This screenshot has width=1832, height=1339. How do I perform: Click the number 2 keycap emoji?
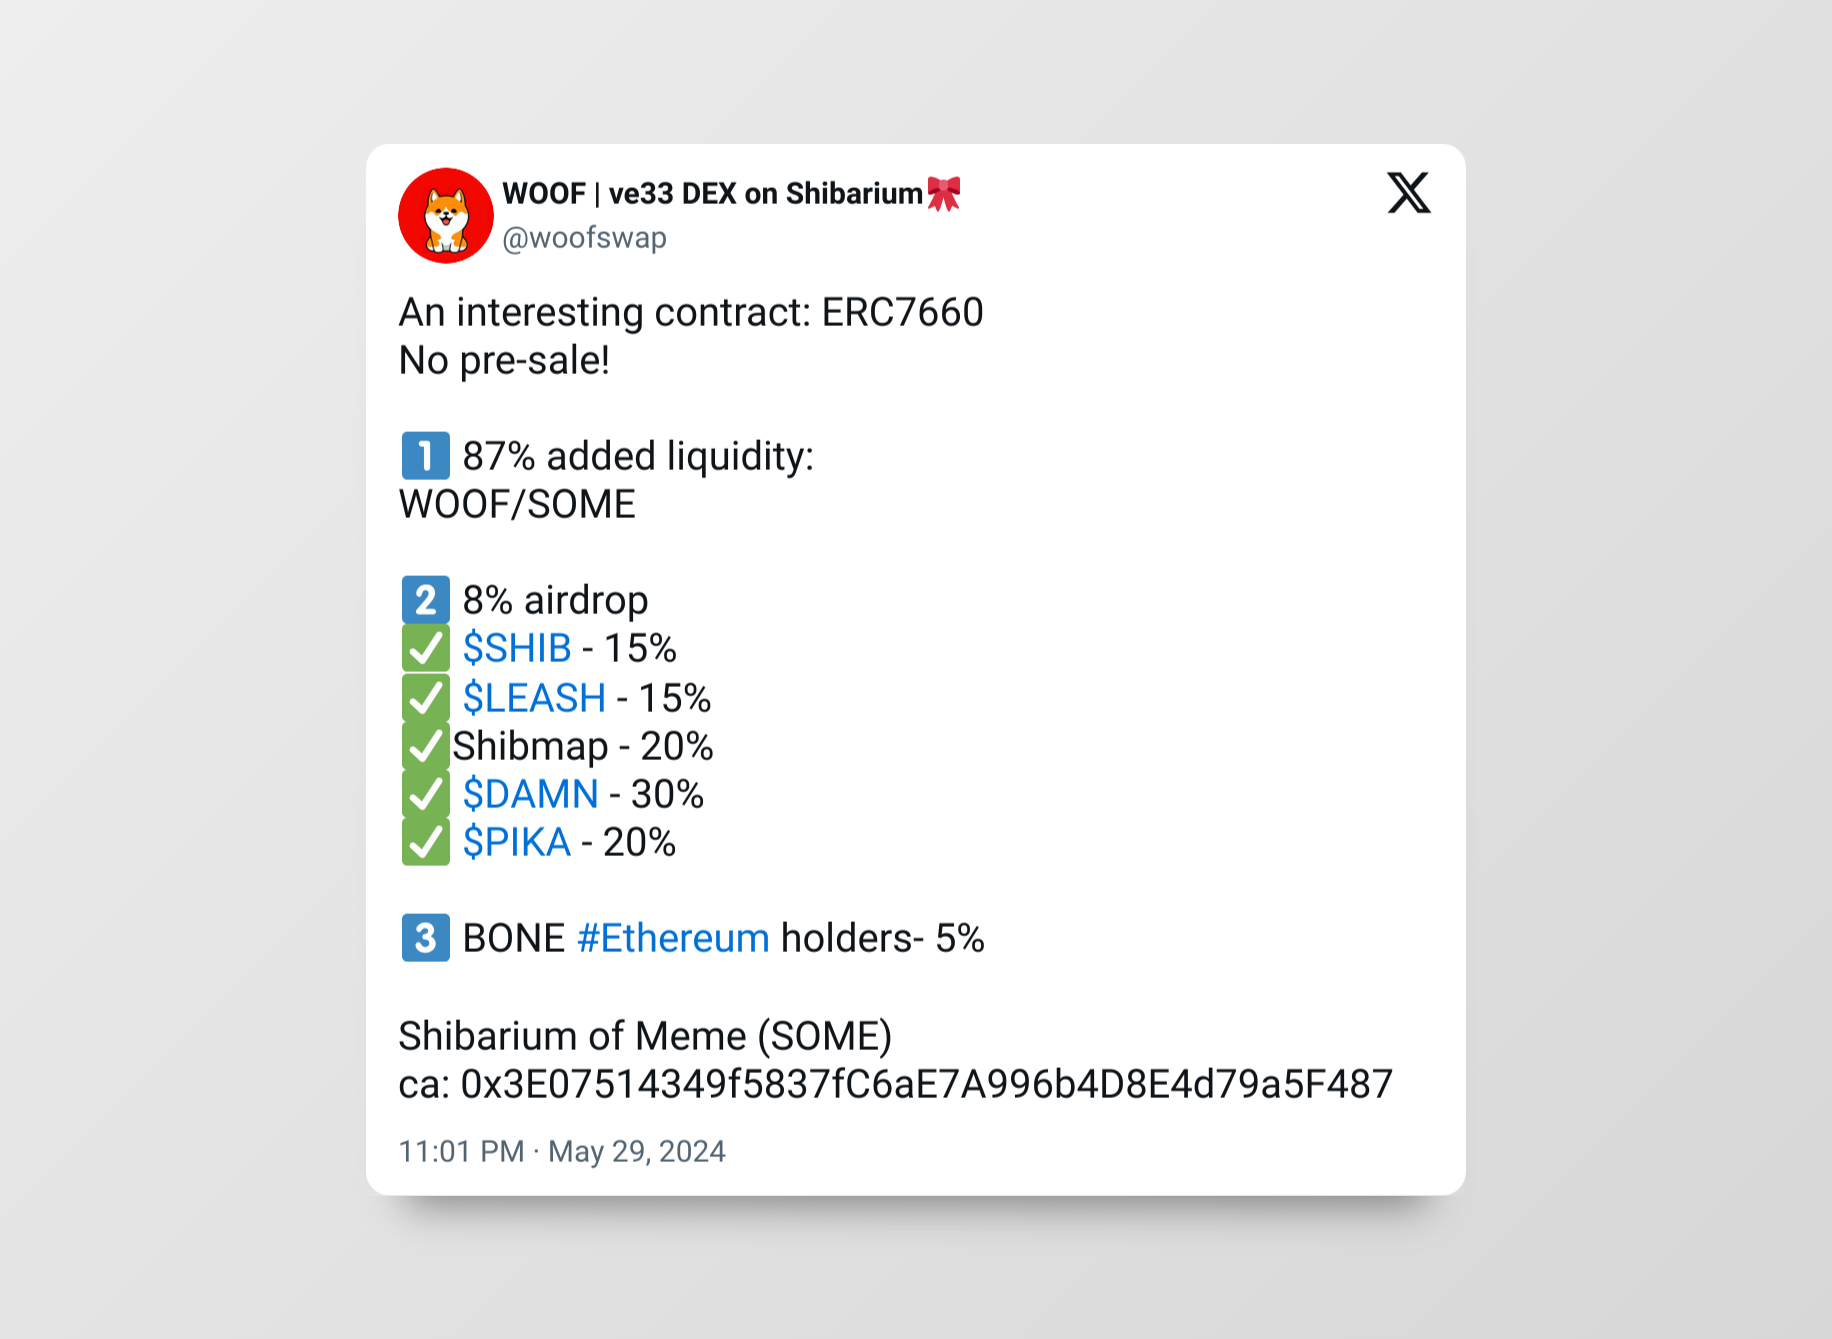425,600
